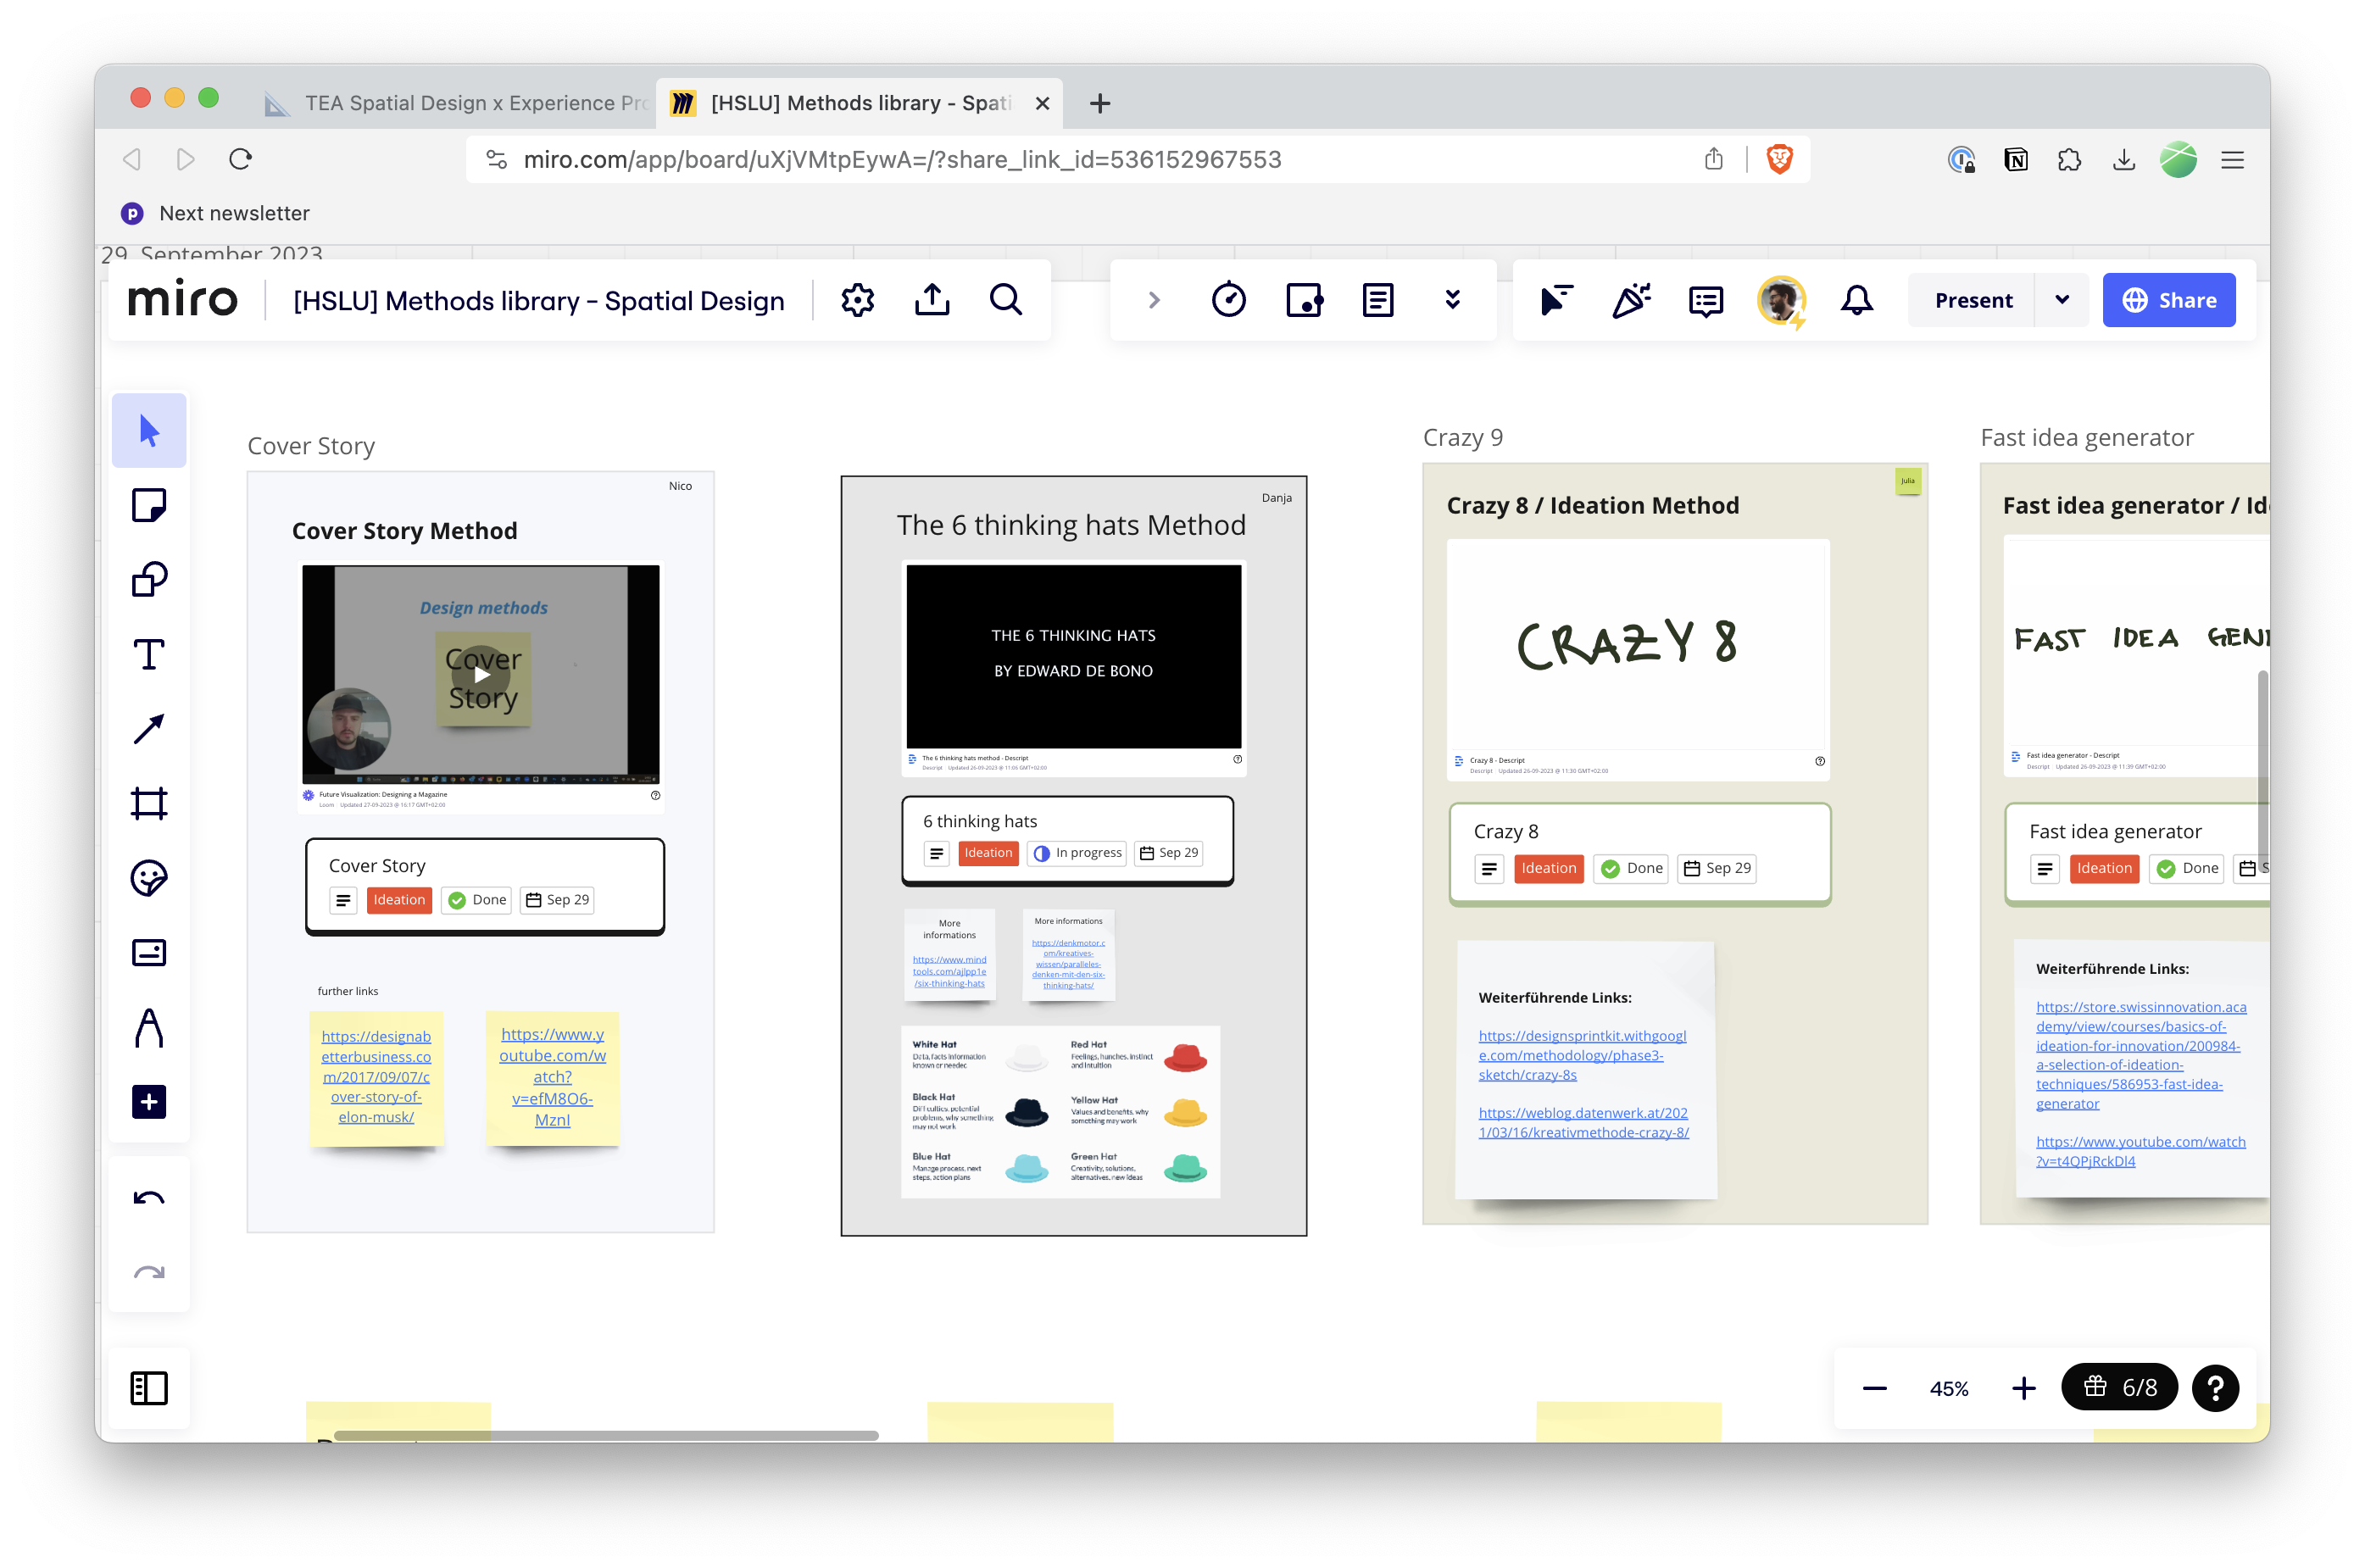Toggle In progress status on 6 thinking hats
Screen dimensions: 2365x1568
(1077, 853)
